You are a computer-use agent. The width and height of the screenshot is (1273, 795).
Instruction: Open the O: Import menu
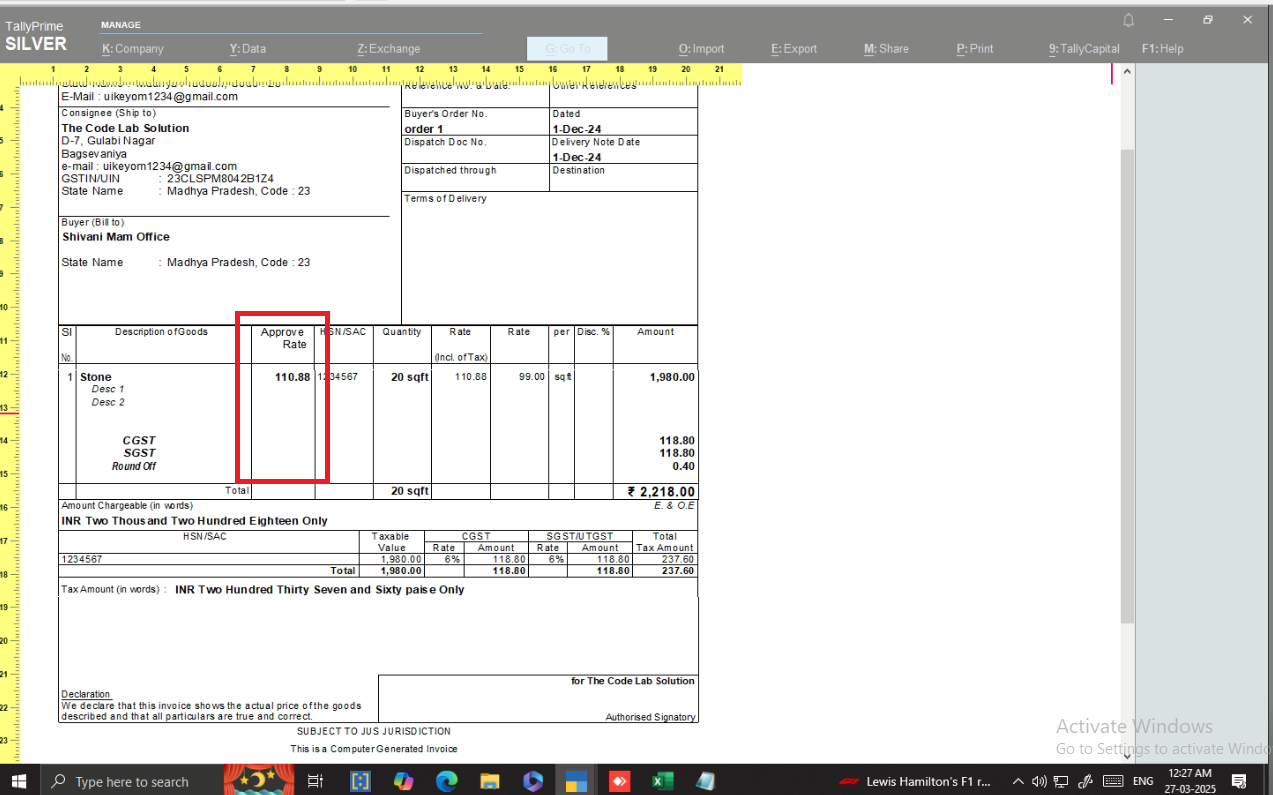point(701,48)
